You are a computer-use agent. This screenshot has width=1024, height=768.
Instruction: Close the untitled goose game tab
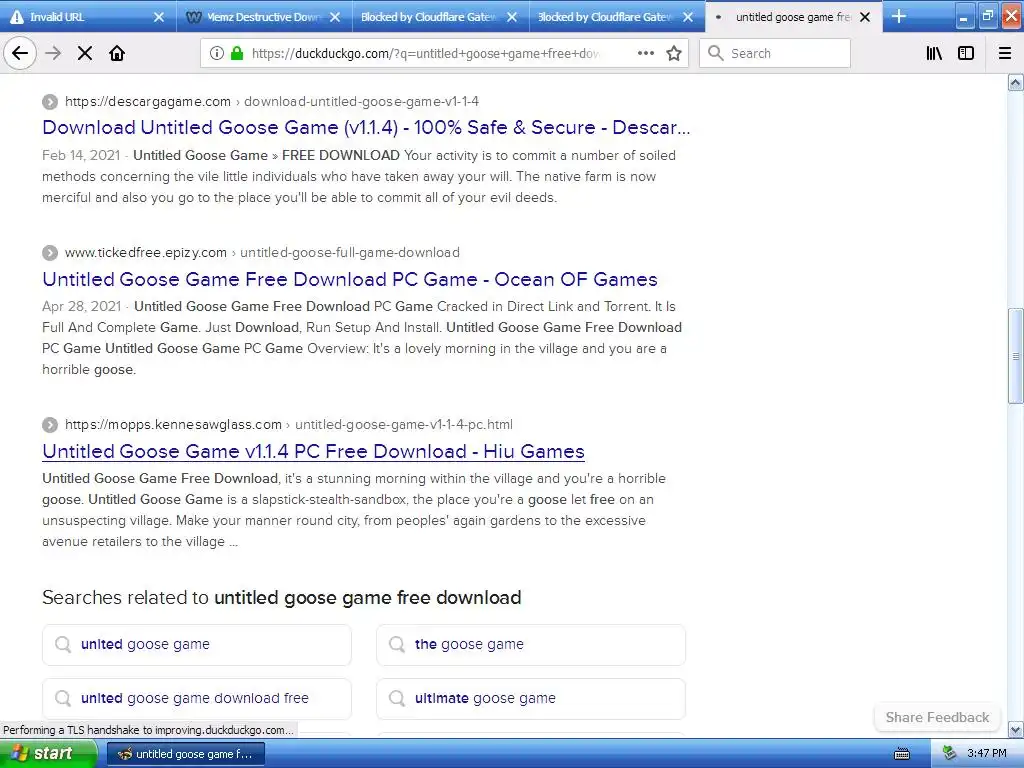(x=865, y=18)
